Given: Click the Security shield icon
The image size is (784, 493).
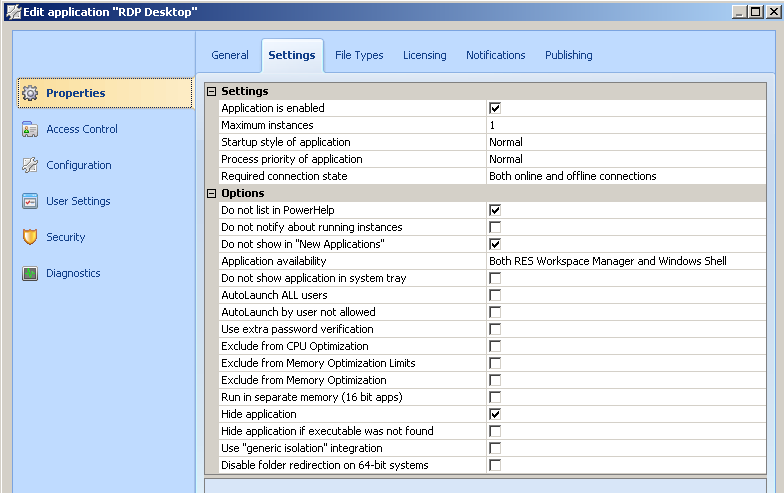Looking at the screenshot, I should [30, 237].
